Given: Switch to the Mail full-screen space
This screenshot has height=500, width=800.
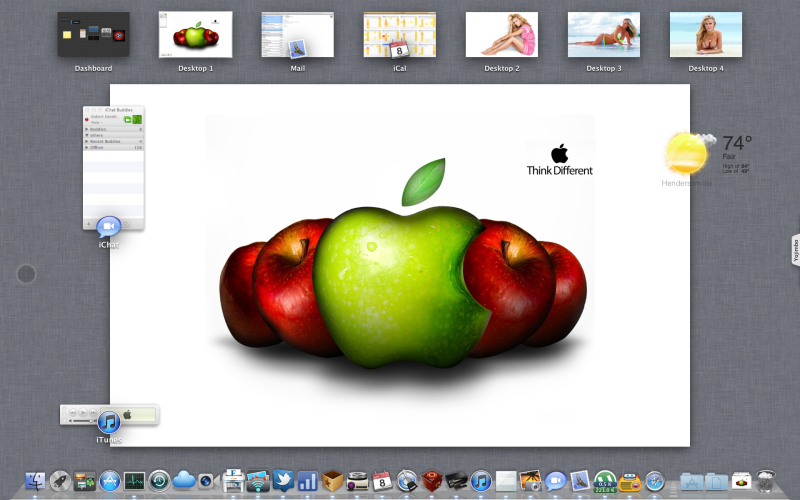Looking at the screenshot, I should click(297, 34).
